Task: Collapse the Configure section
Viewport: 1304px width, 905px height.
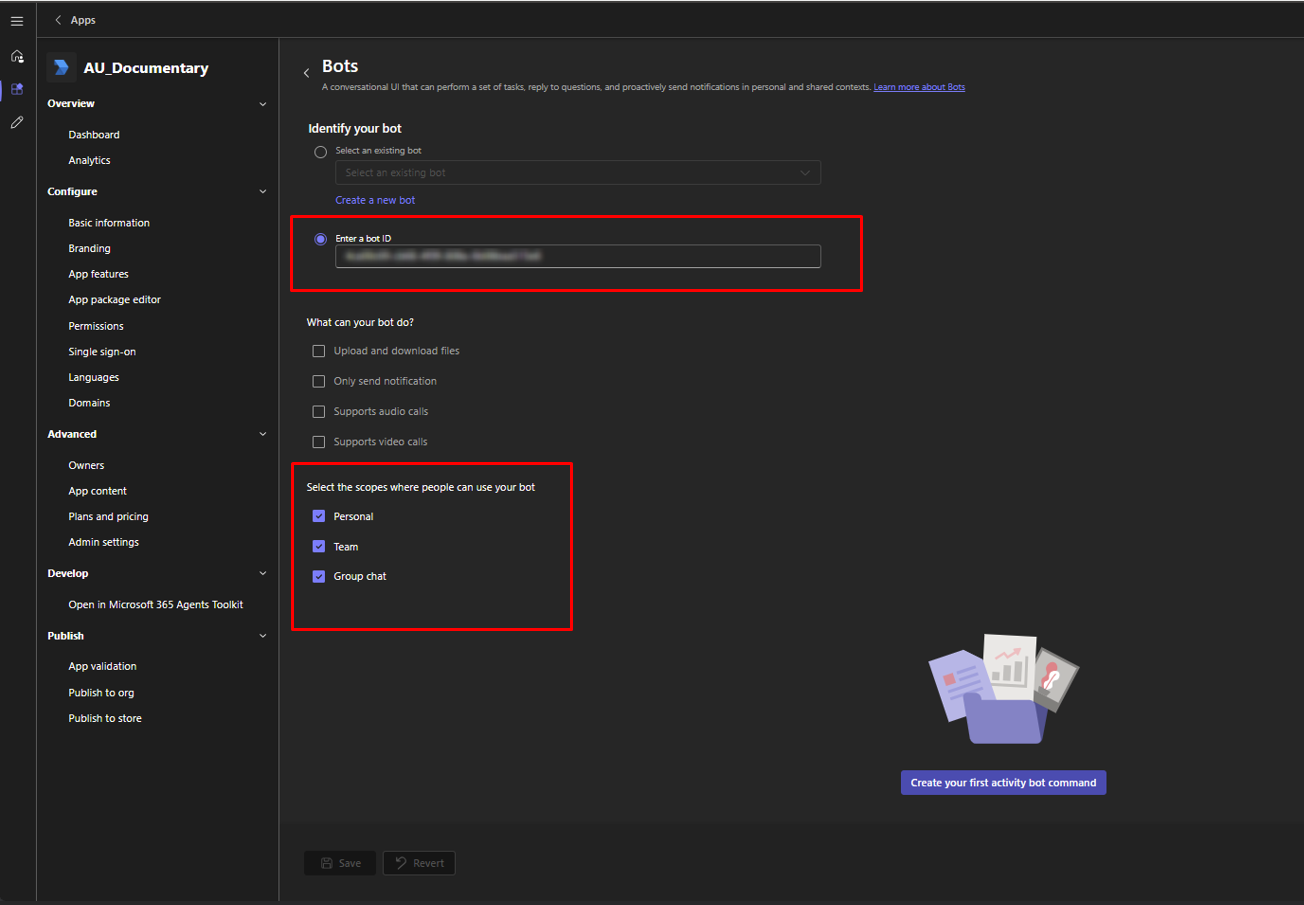Action: (x=263, y=192)
